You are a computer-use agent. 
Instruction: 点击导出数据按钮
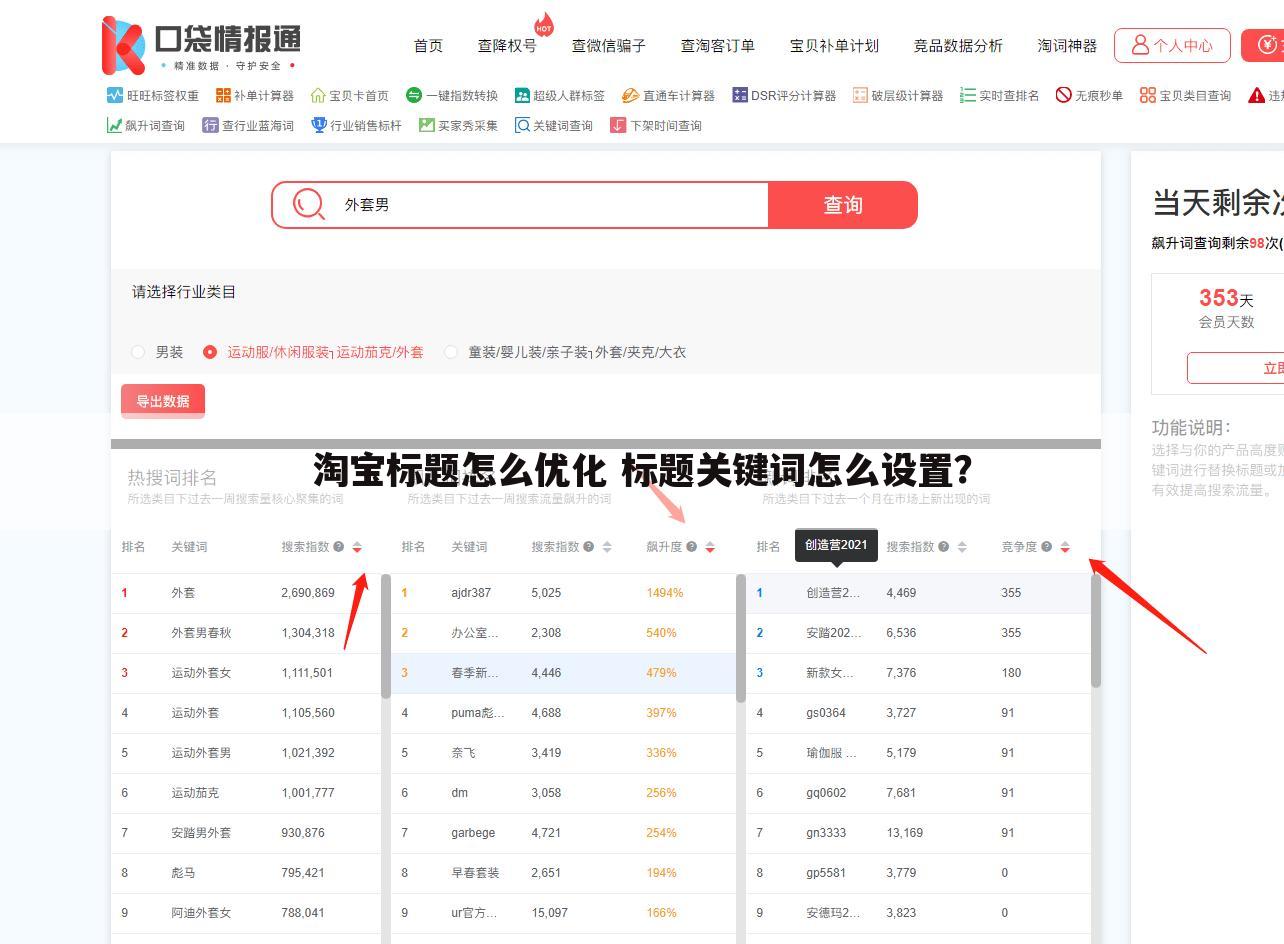click(162, 400)
